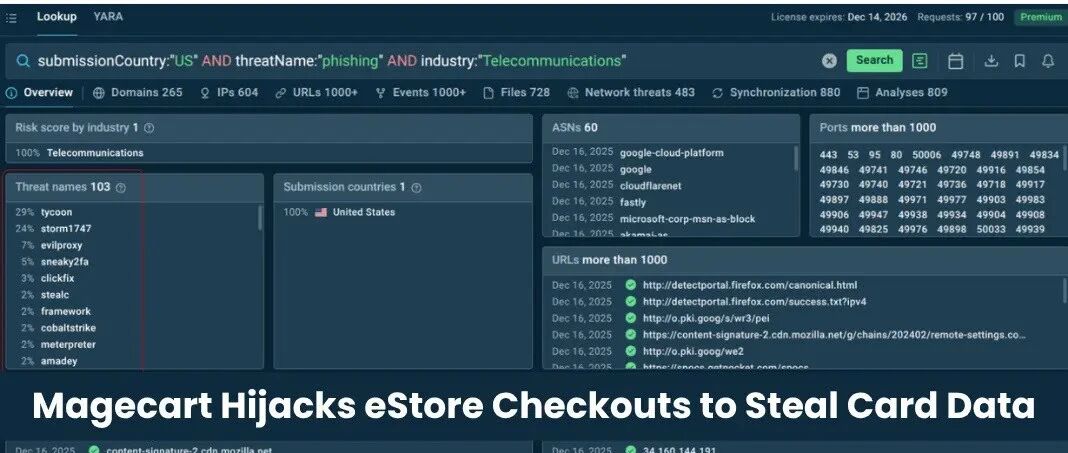Click help icon beside Threat names
The height and width of the screenshot is (453, 1068).
(121, 187)
